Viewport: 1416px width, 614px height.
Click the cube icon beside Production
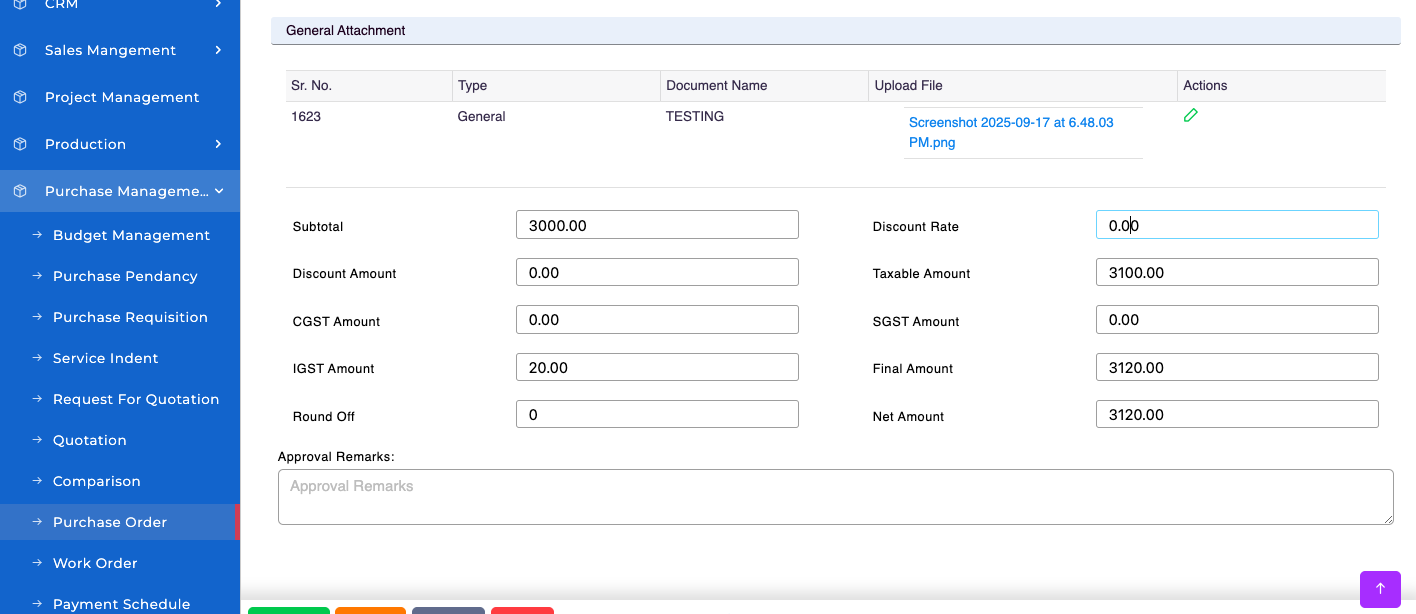[20, 144]
